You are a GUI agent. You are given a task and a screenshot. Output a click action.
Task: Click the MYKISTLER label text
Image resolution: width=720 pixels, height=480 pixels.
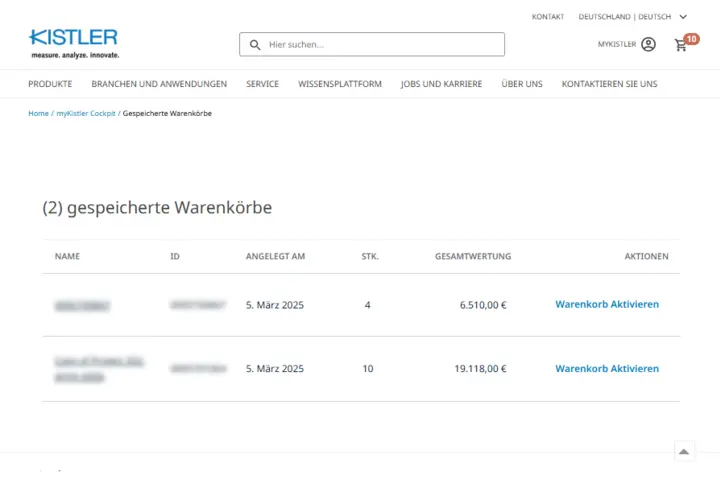[x=617, y=44]
